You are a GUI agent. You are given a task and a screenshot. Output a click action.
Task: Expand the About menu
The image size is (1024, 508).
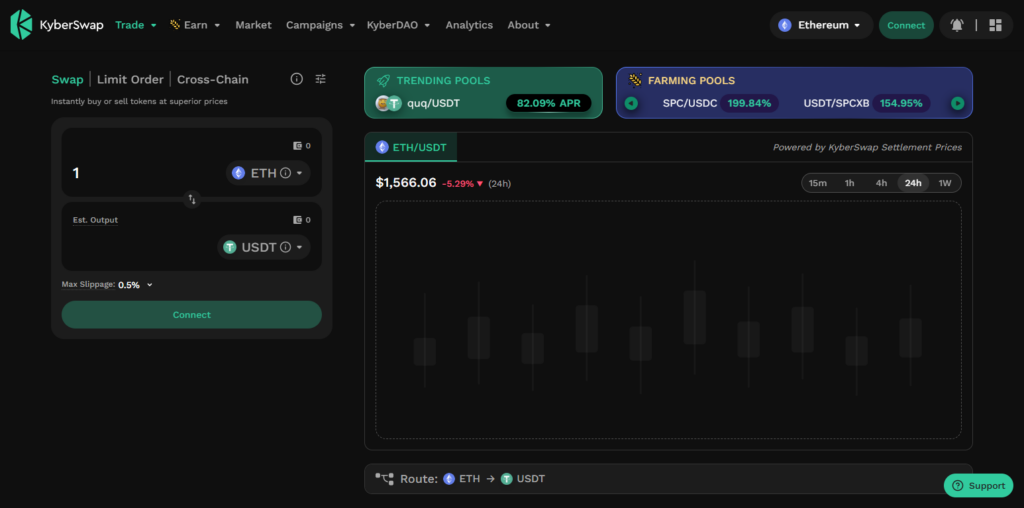tap(529, 25)
